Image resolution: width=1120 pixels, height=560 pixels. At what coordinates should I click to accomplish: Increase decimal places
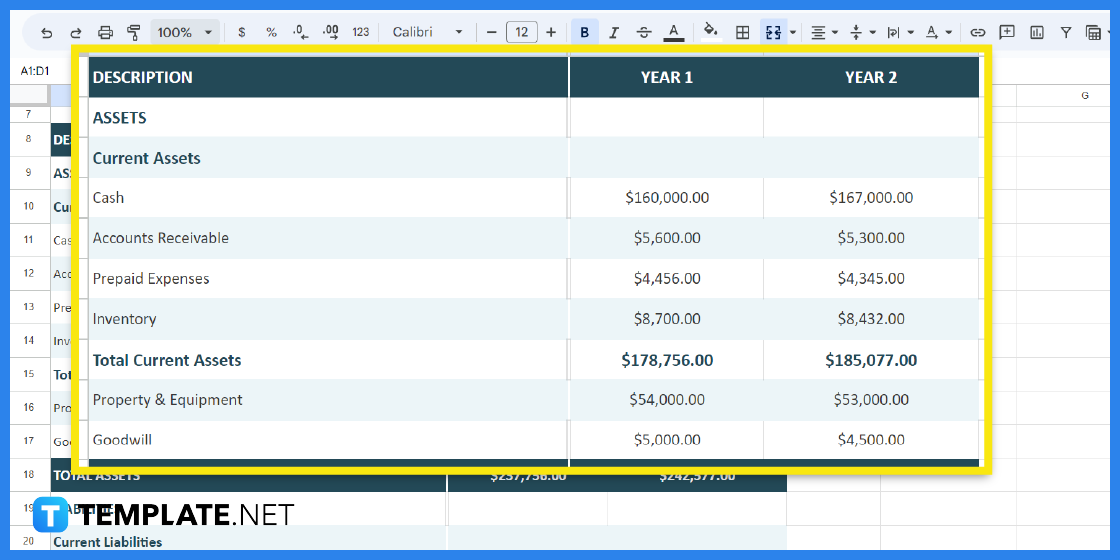point(331,32)
